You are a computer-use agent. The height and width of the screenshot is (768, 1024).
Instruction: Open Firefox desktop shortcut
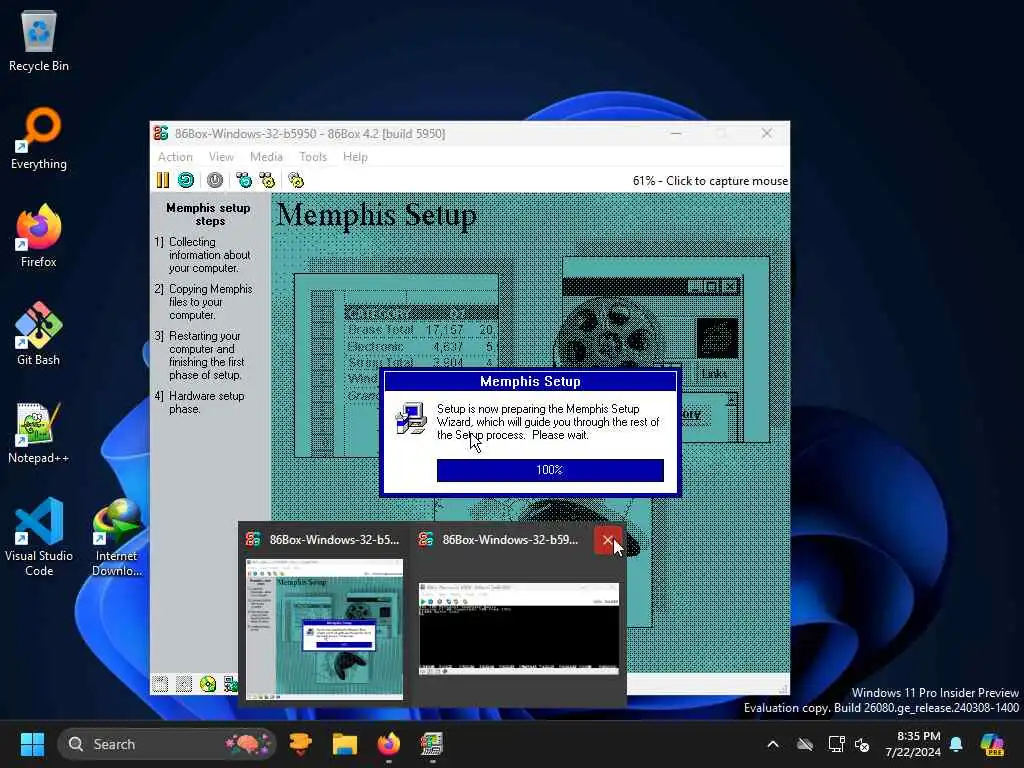pos(39,236)
